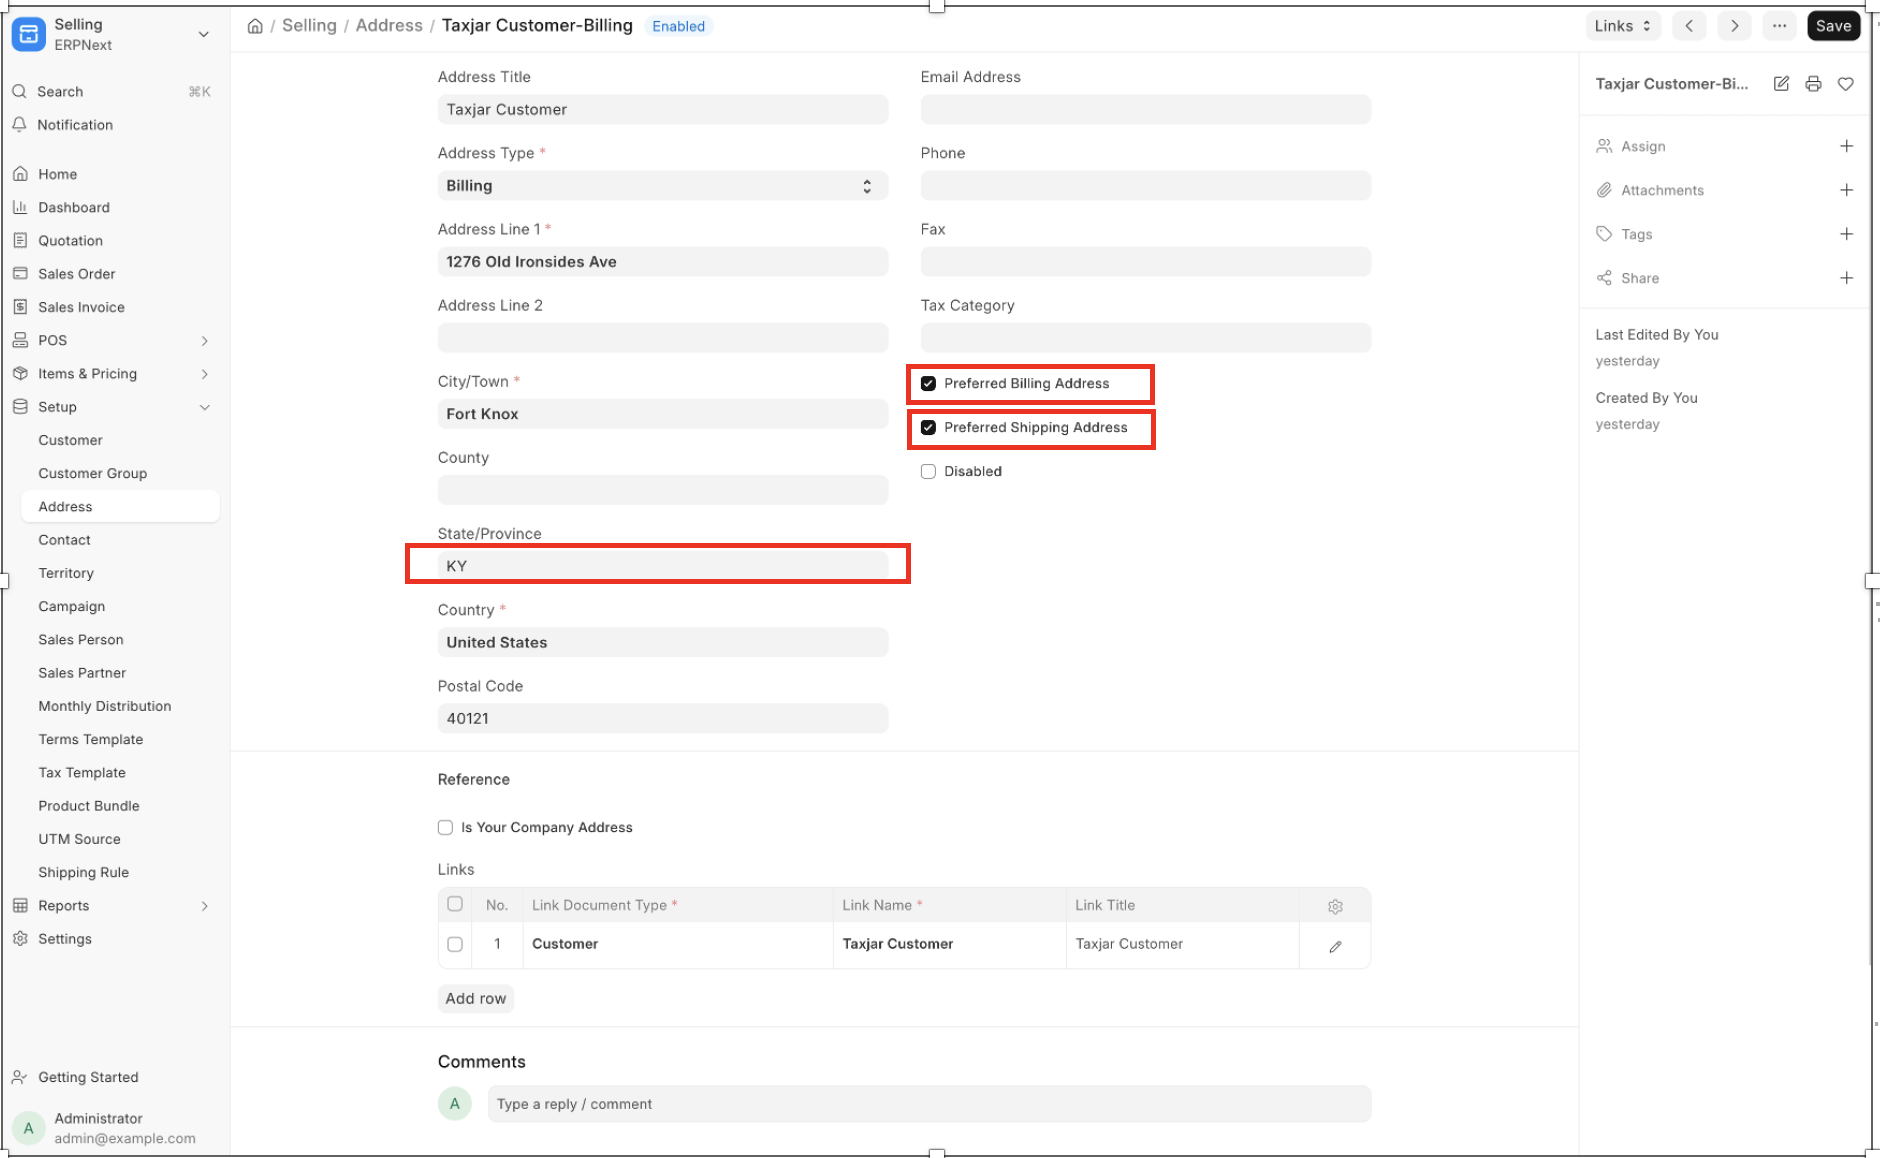Viewport: 1880px width, 1158px height.
Task: Select all rows in Links table header
Action: click(x=455, y=904)
